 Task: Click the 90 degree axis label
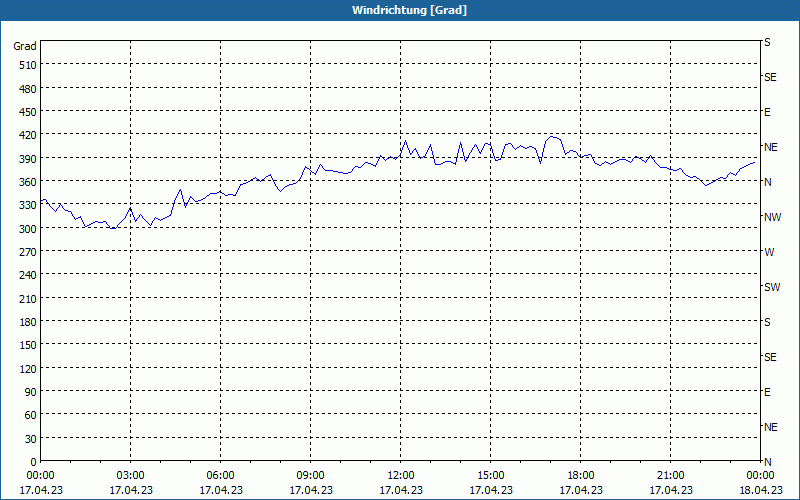31,392
